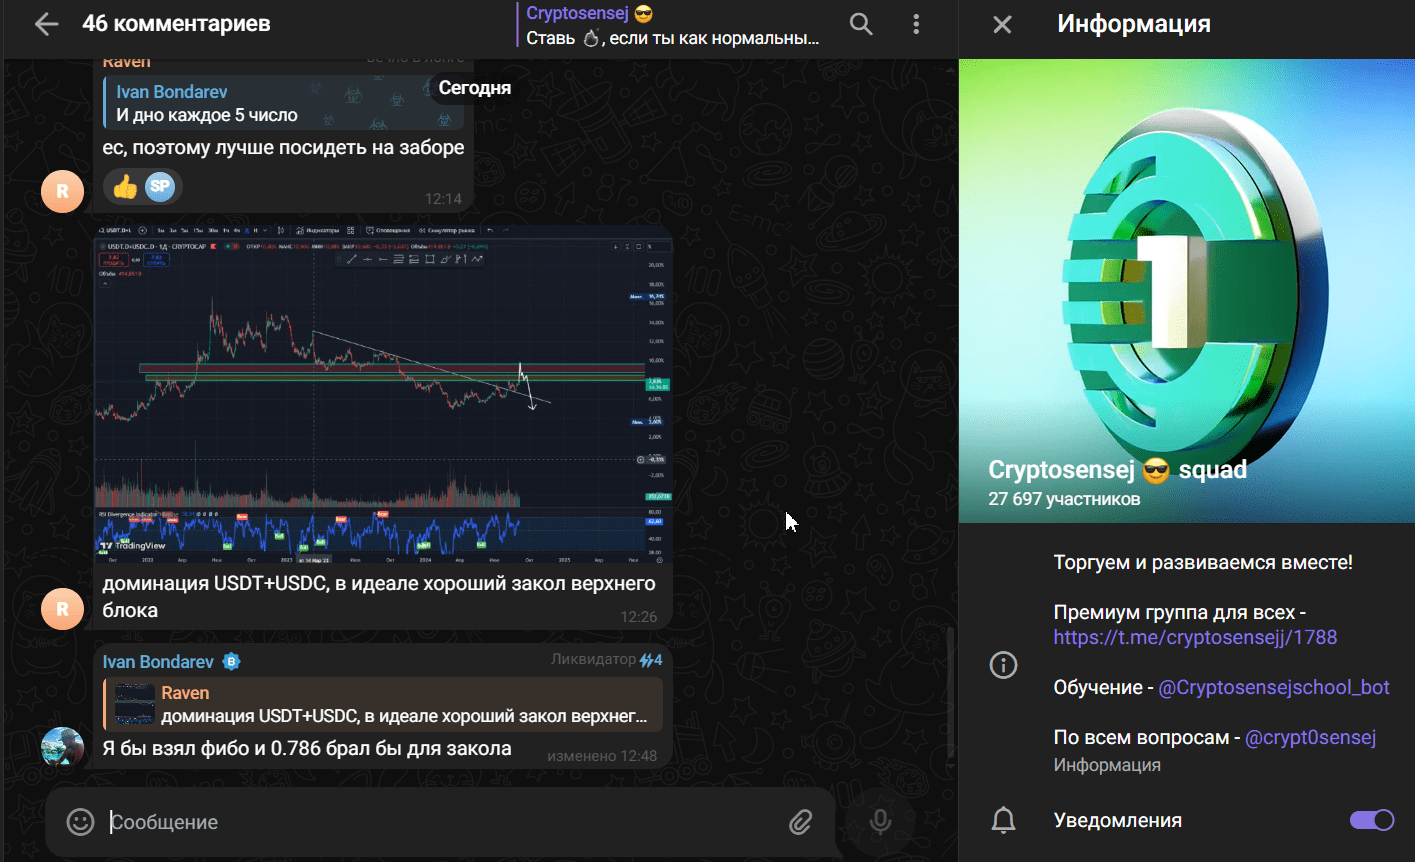Open the emoji picker smiley icon
The height and width of the screenshot is (862, 1415).
[x=80, y=822]
